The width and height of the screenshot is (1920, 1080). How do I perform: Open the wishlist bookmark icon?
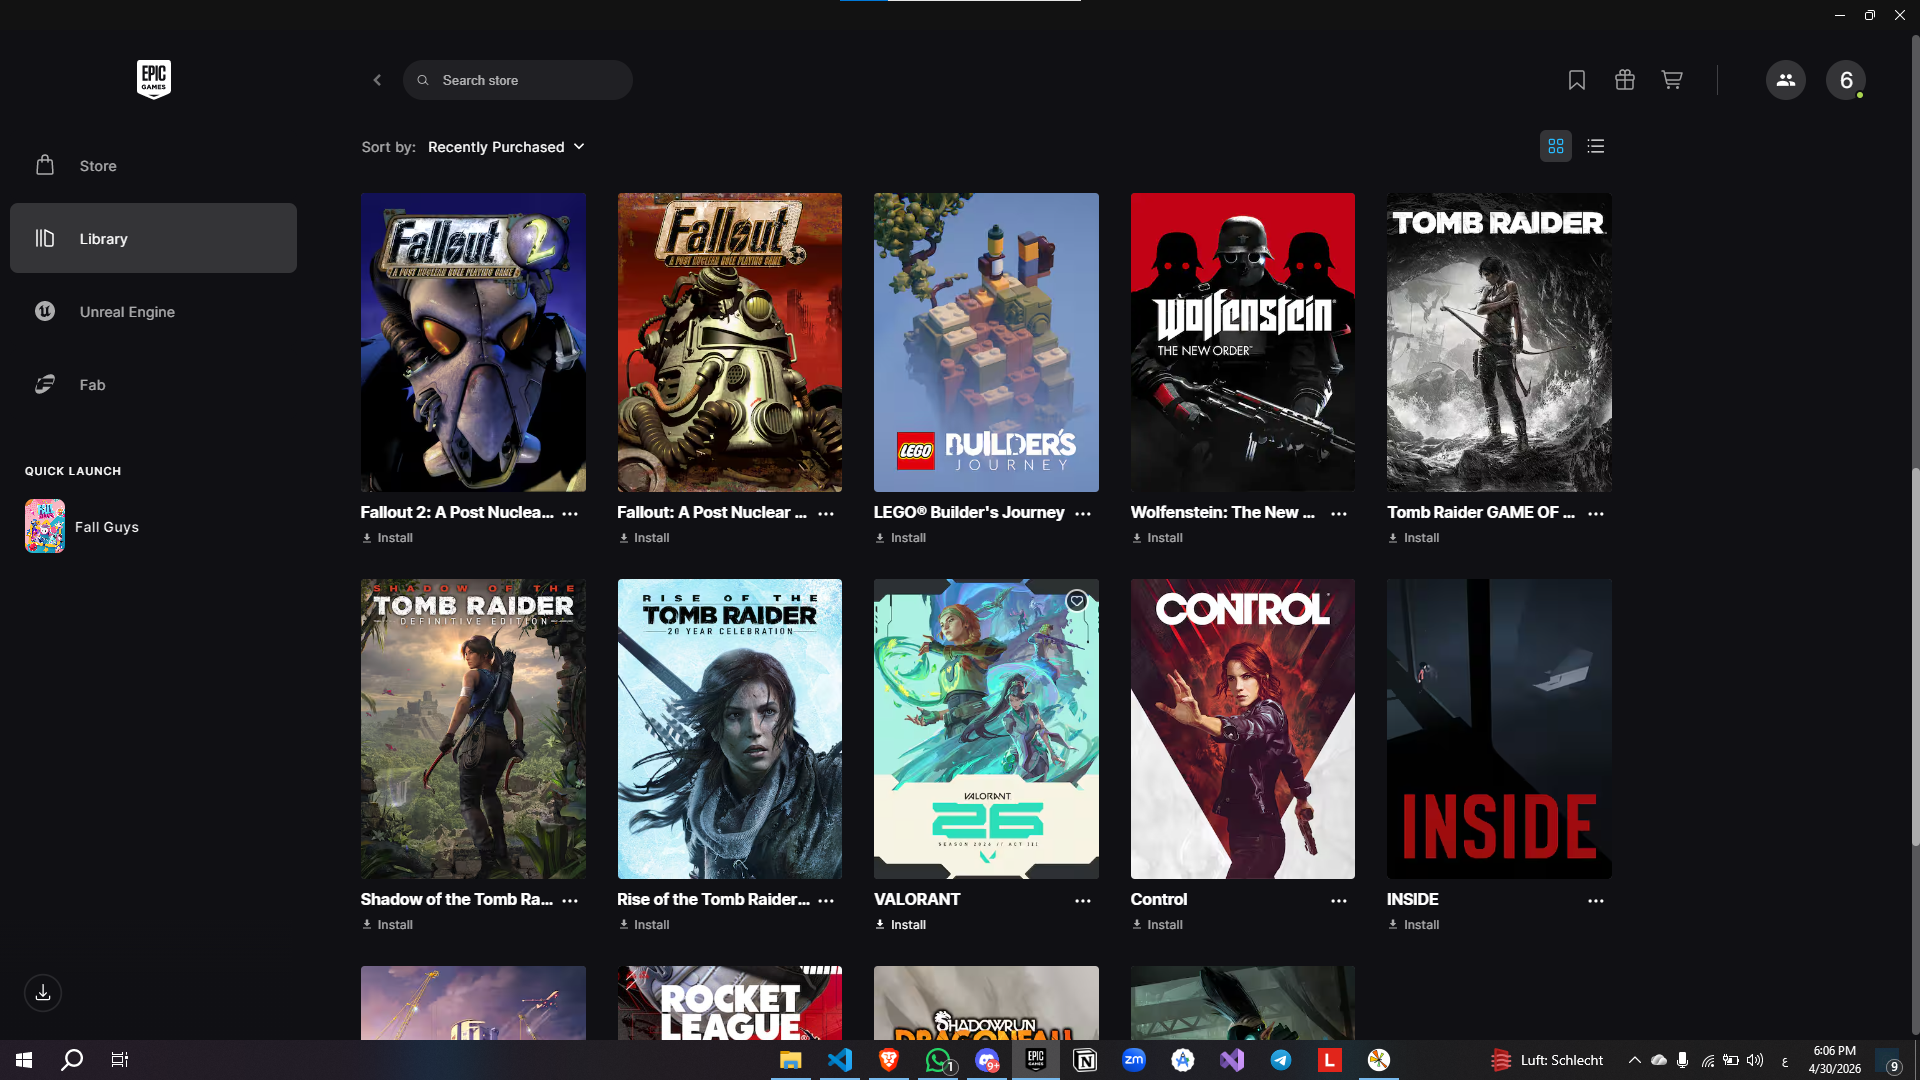click(x=1577, y=80)
